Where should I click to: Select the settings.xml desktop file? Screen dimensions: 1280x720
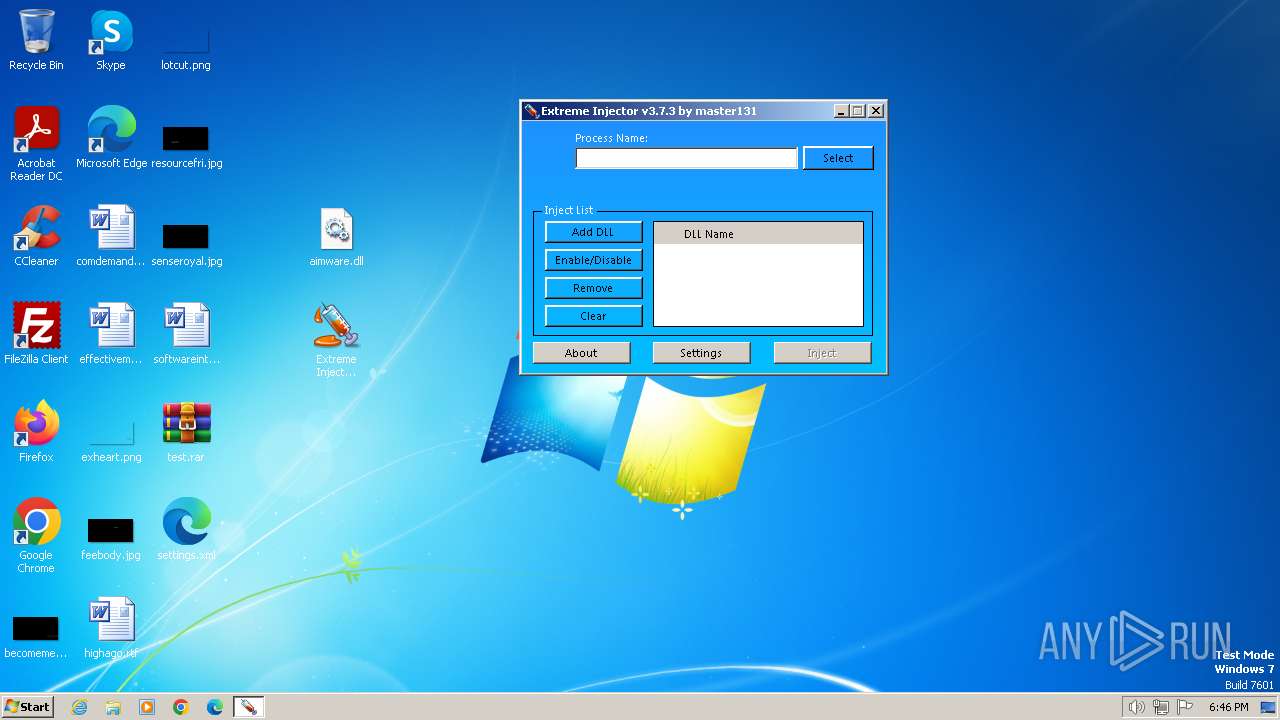(186, 530)
